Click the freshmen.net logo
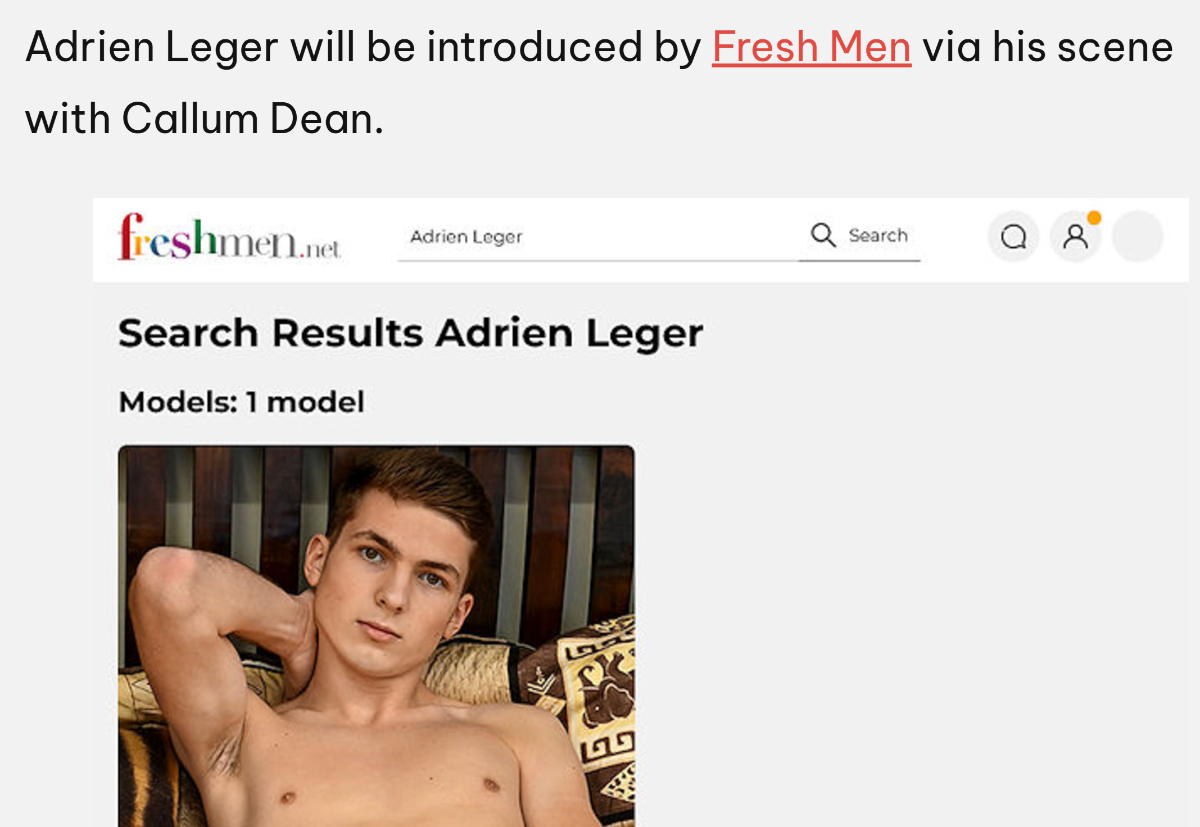Image resolution: width=1200 pixels, height=827 pixels. coord(229,237)
